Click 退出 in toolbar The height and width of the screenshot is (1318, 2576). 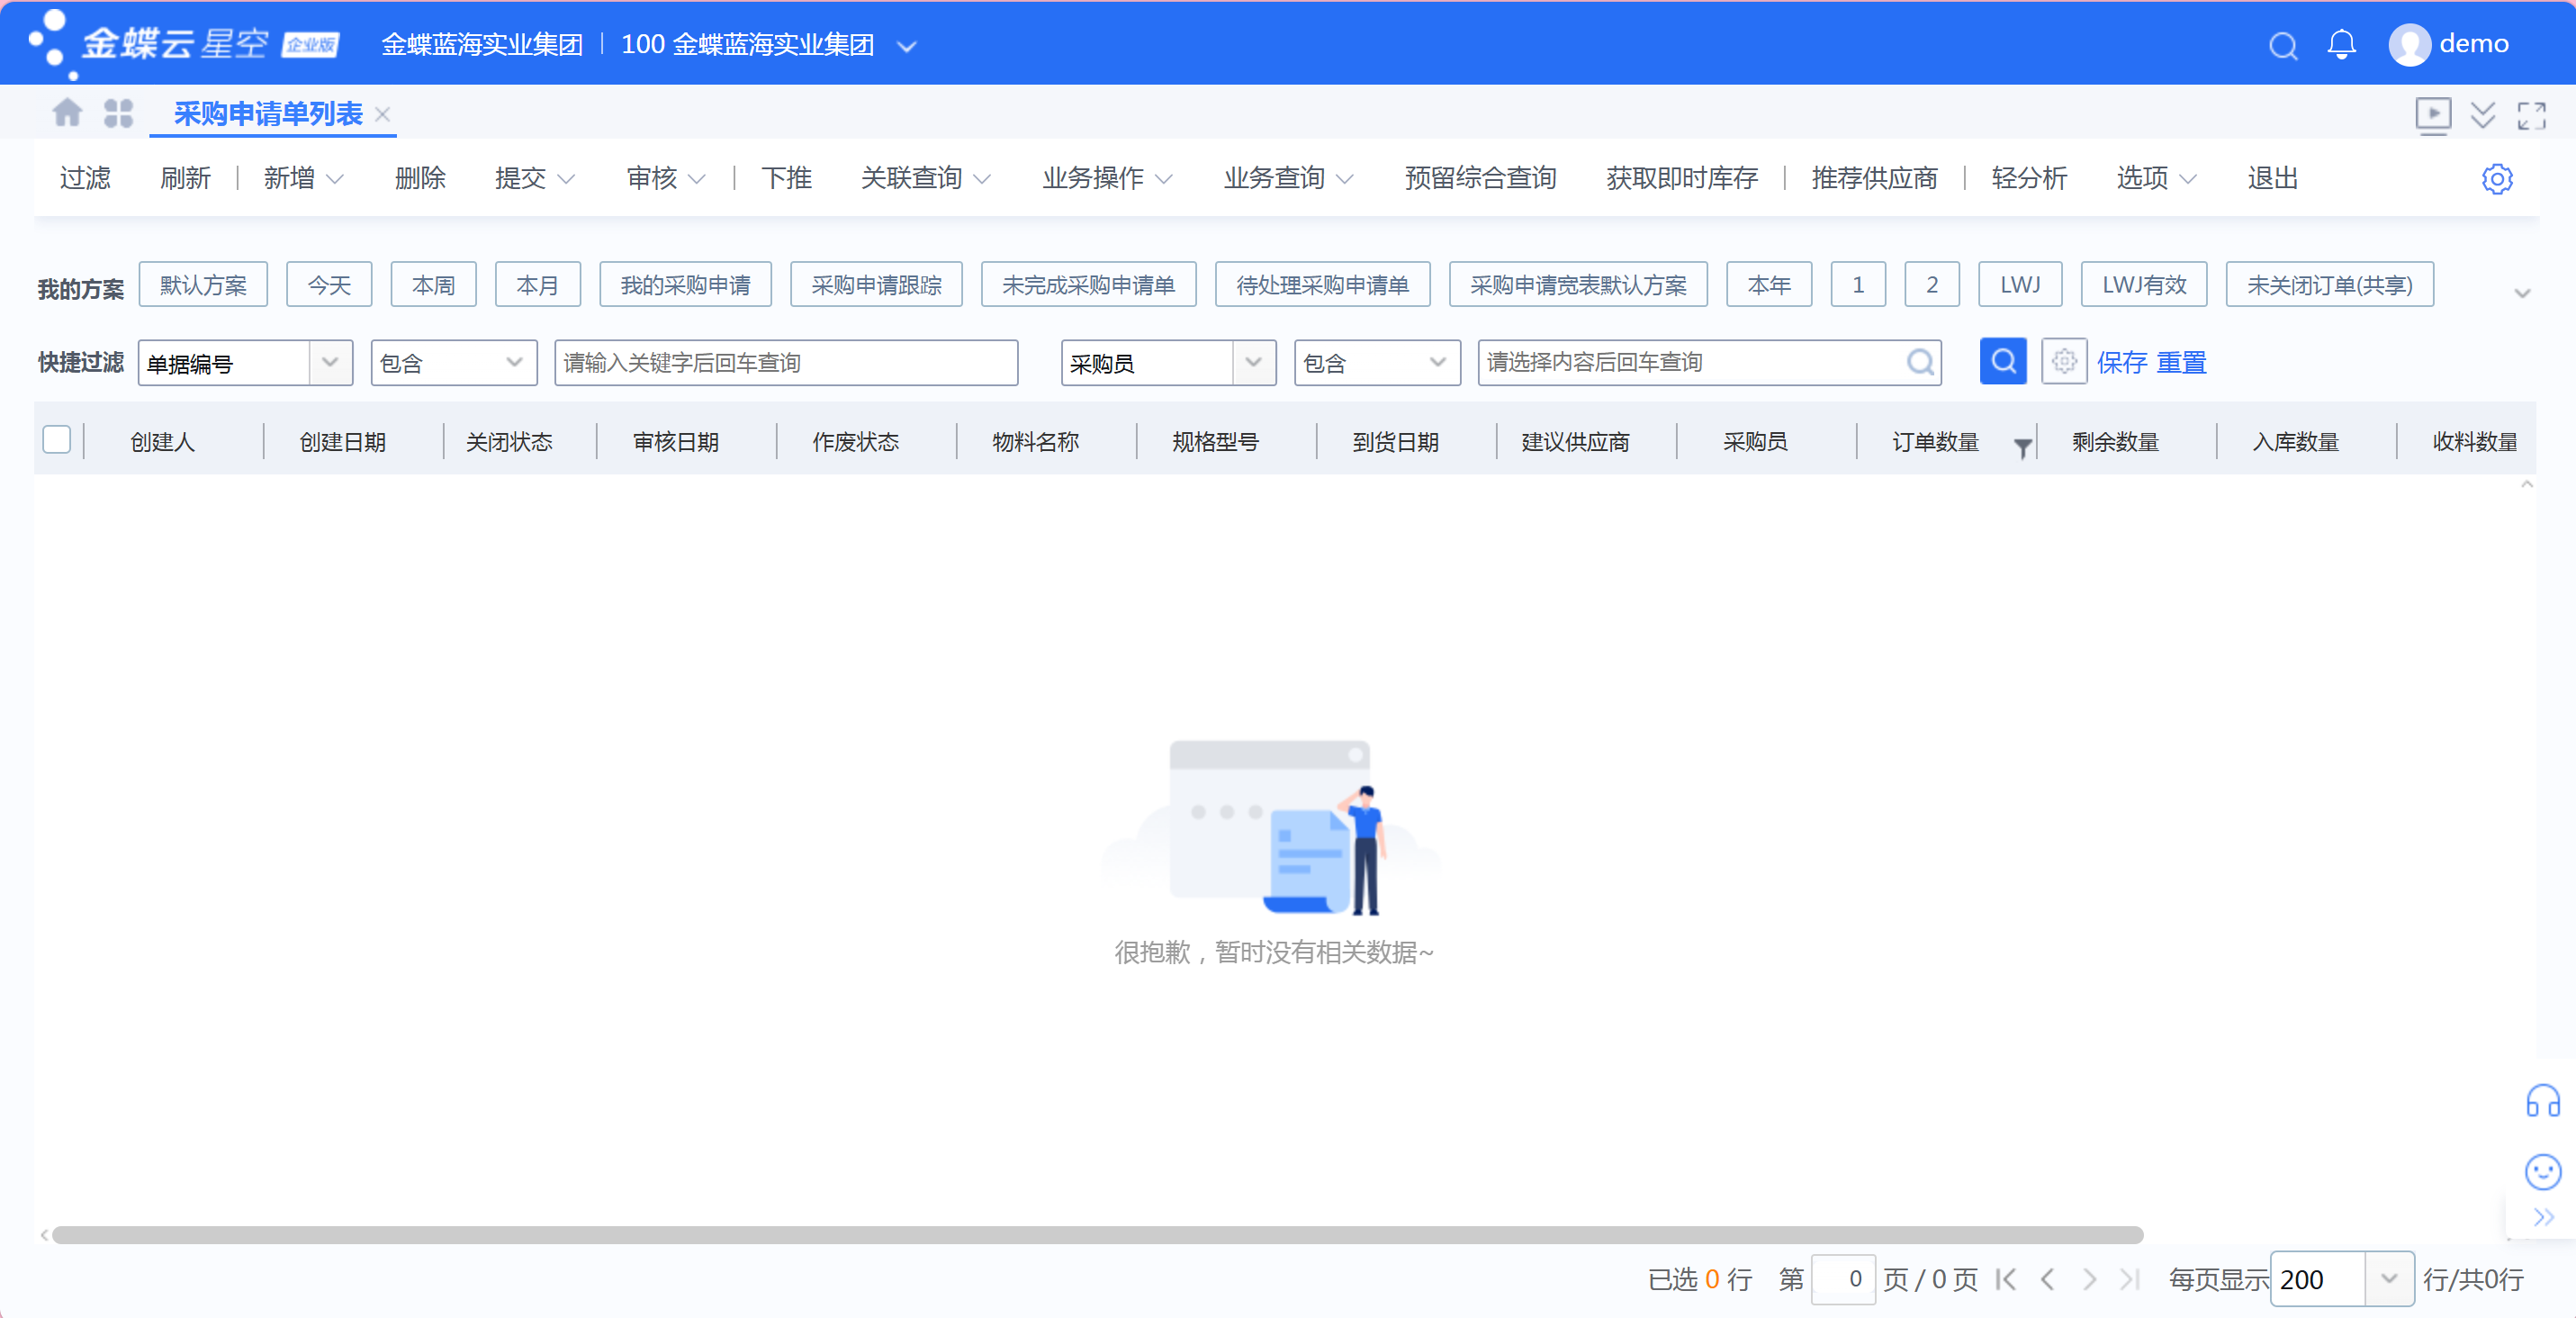point(2272,178)
